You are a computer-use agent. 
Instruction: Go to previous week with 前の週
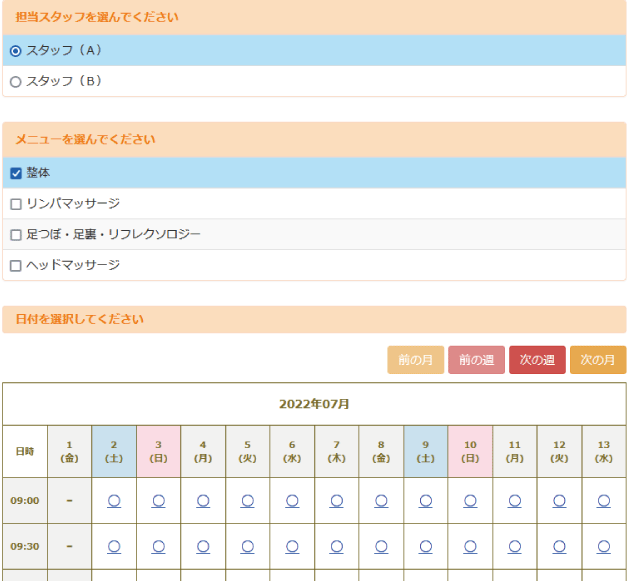(x=476, y=360)
